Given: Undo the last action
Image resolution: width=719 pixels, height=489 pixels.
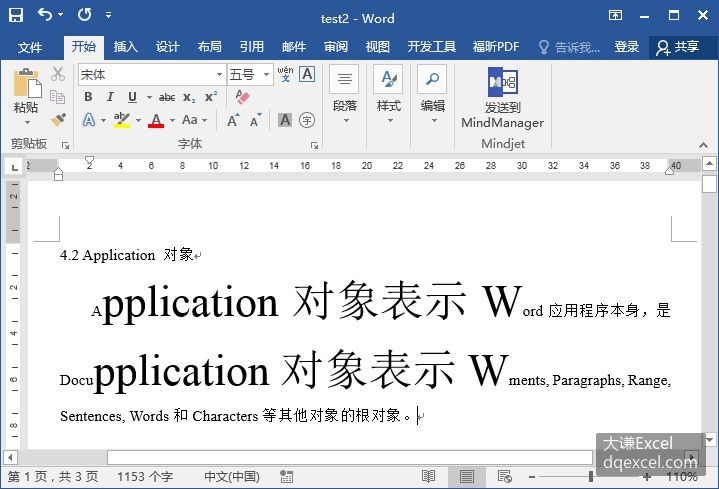Looking at the screenshot, I should click(x=45, y=15).
